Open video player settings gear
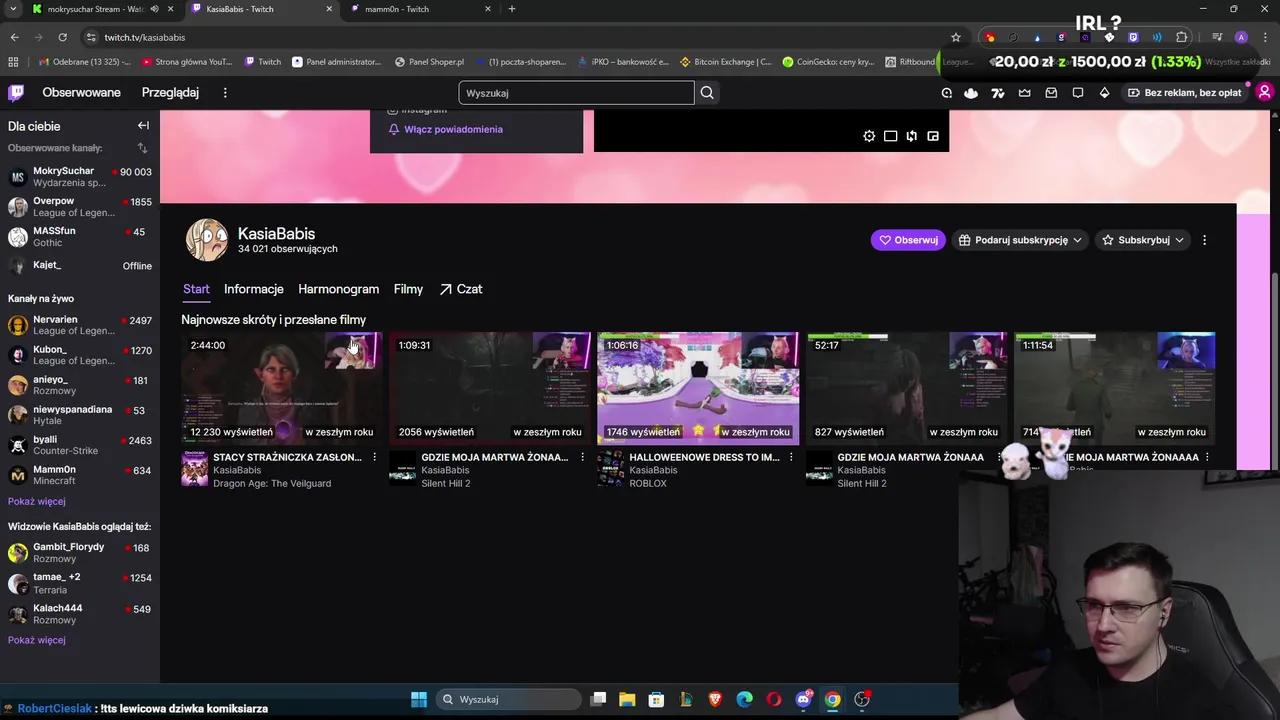The width and height of the screenshot is (1280, 720). 869,136
